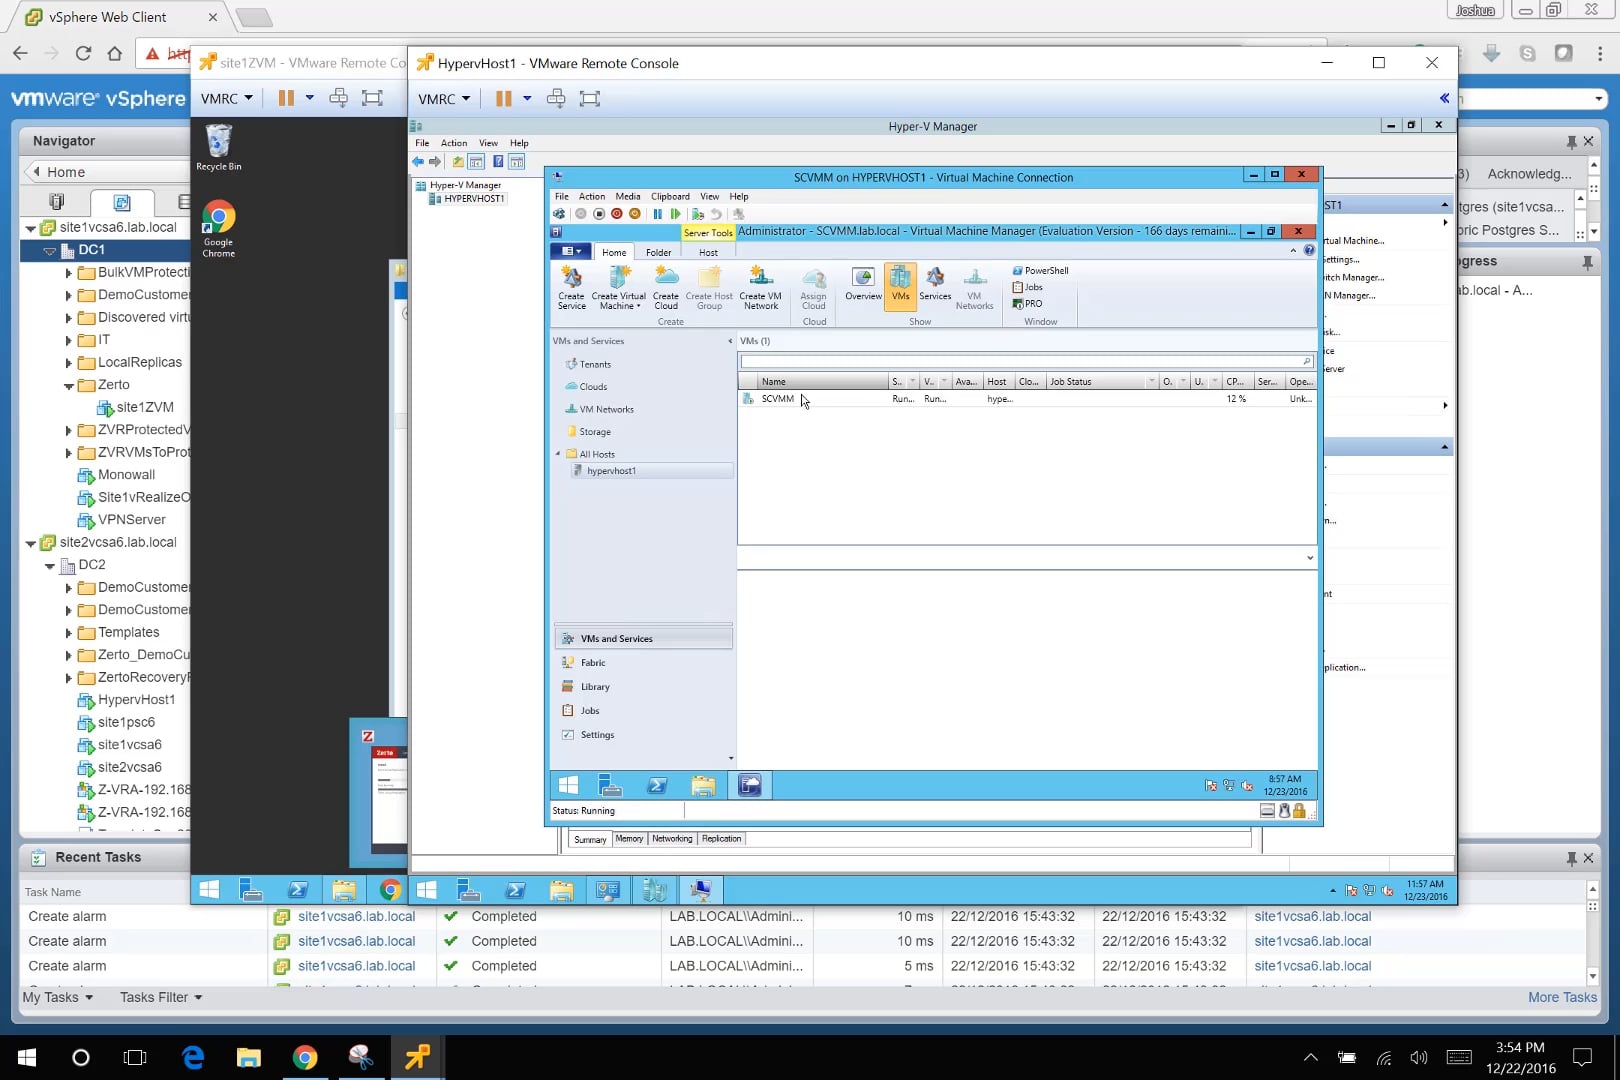Open PowerShell from the Window group
The height and width of the screenshot is (1080, 1620).
[x=1041, y=271]
